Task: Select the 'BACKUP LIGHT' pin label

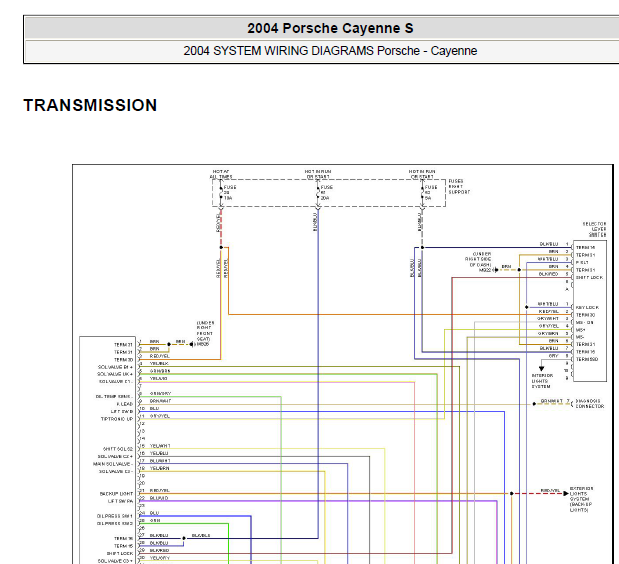Action: pyautogui.click(x=116, y=494)
